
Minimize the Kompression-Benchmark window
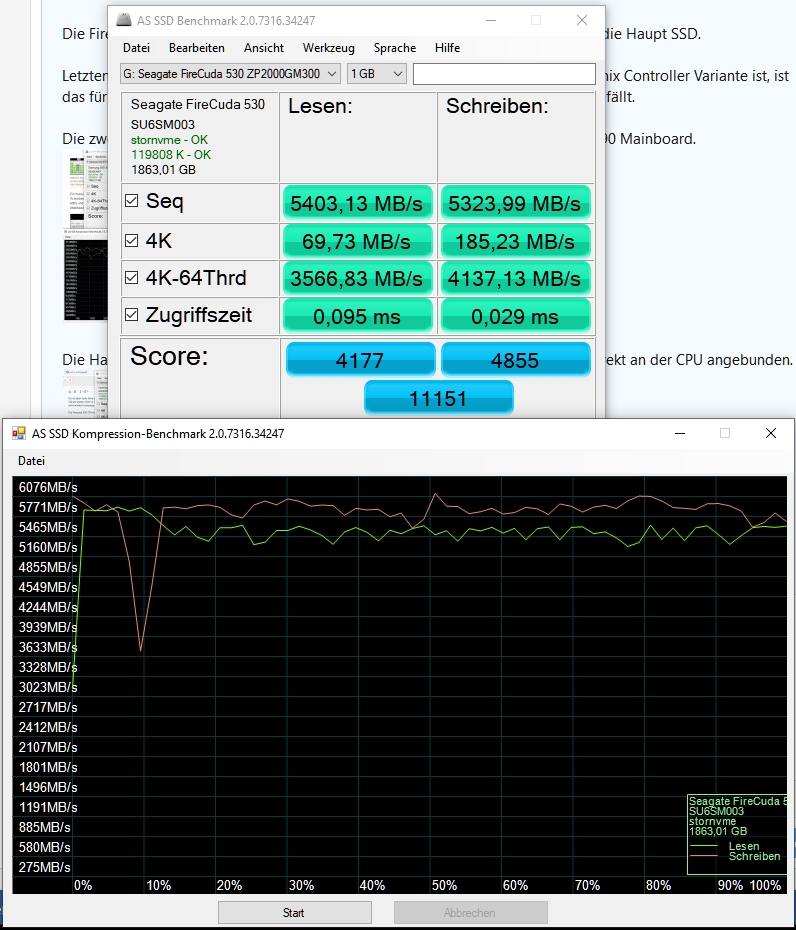[x=680, y=434]
